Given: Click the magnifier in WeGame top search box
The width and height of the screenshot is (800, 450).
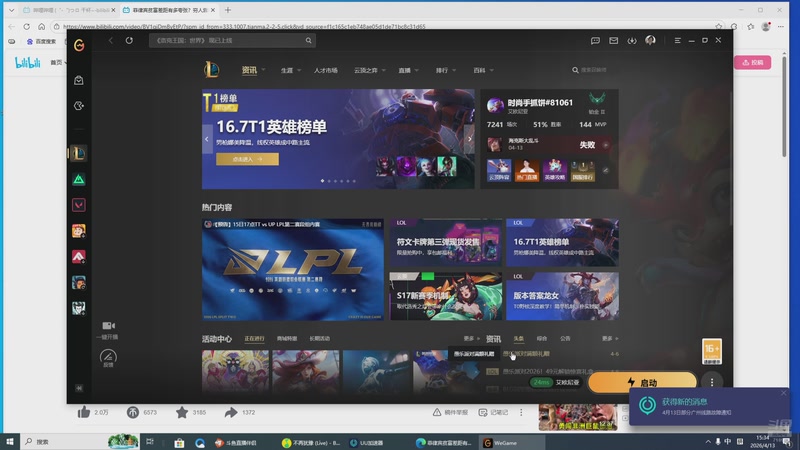Looking at the screenshot, I should click(309, 40).
